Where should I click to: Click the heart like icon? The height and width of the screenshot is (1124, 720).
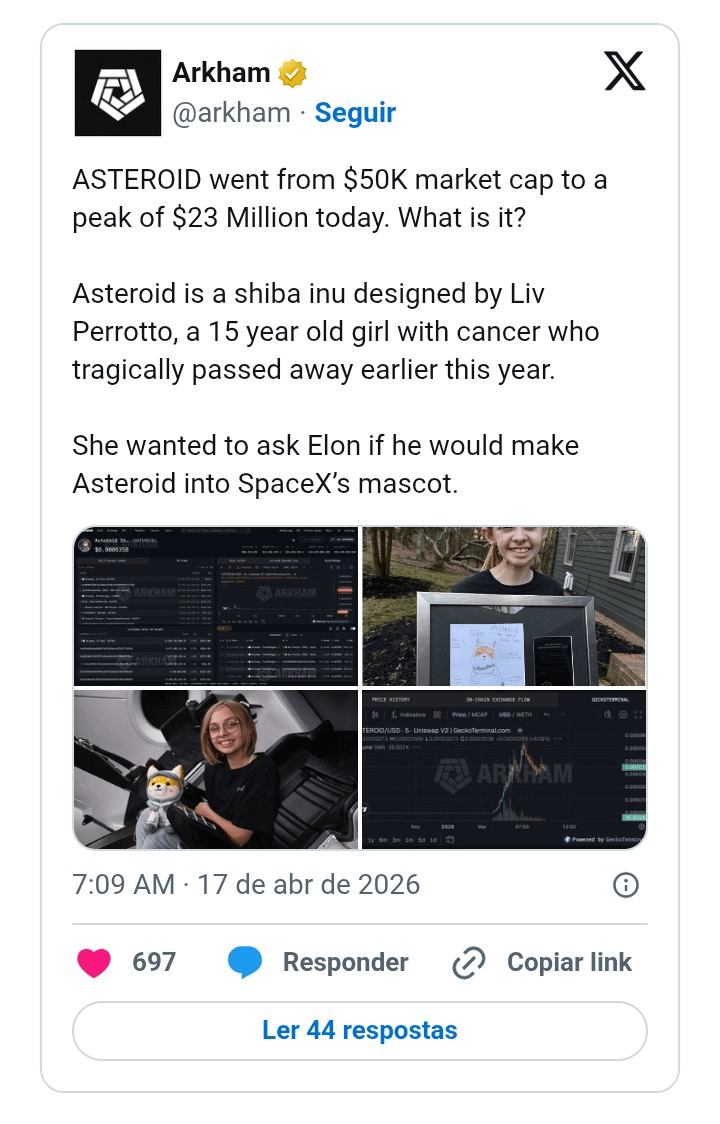point(94,962)
